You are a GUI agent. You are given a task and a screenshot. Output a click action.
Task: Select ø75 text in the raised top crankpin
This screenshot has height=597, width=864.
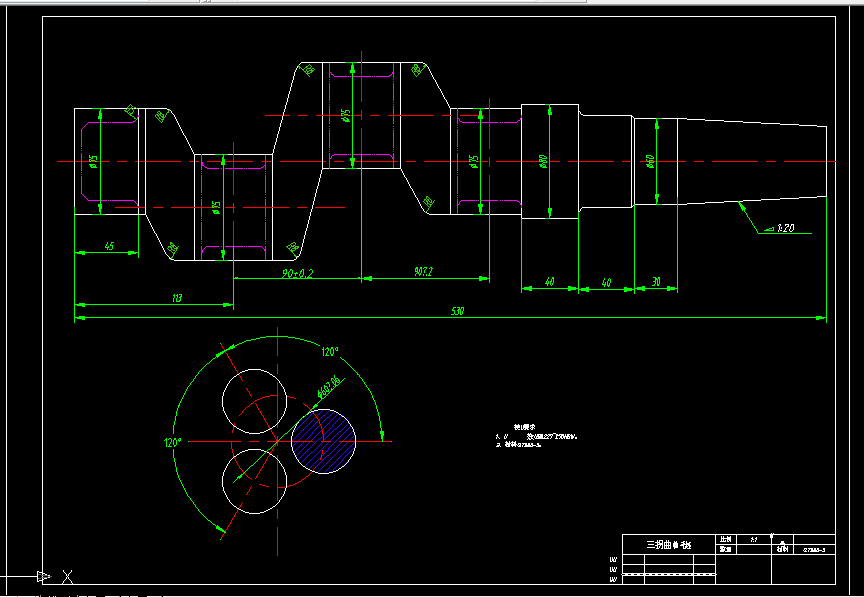tap(345, 115)
